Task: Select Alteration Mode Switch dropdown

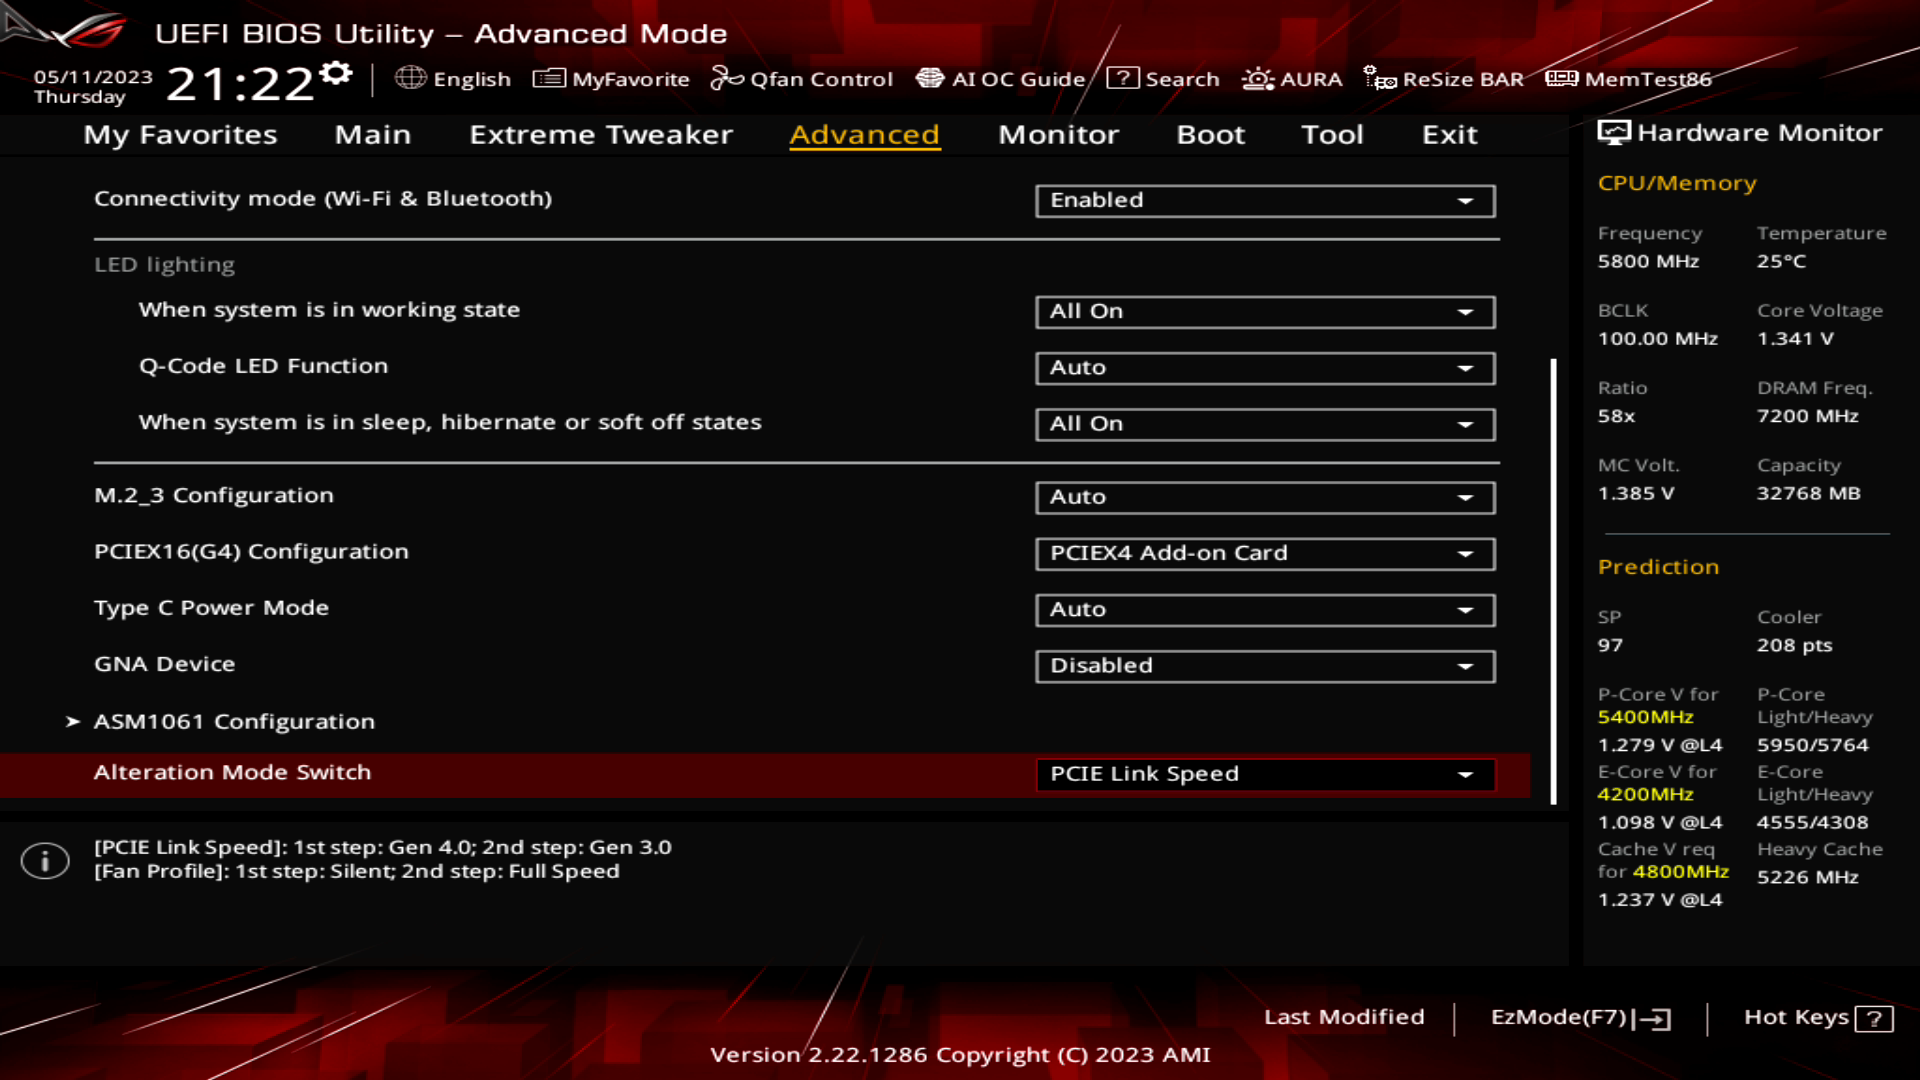Action: (x=1263, y=773)
